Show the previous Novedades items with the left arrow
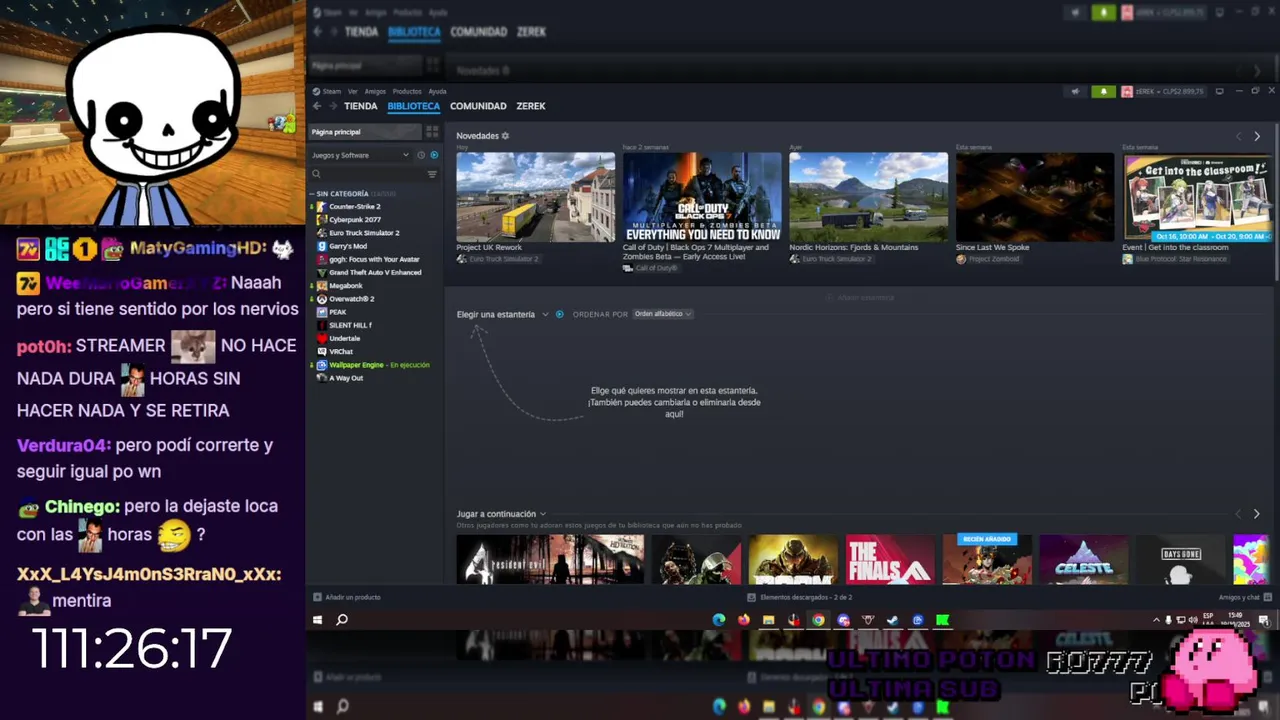The image size is (1280, 720). point(1238,136)
